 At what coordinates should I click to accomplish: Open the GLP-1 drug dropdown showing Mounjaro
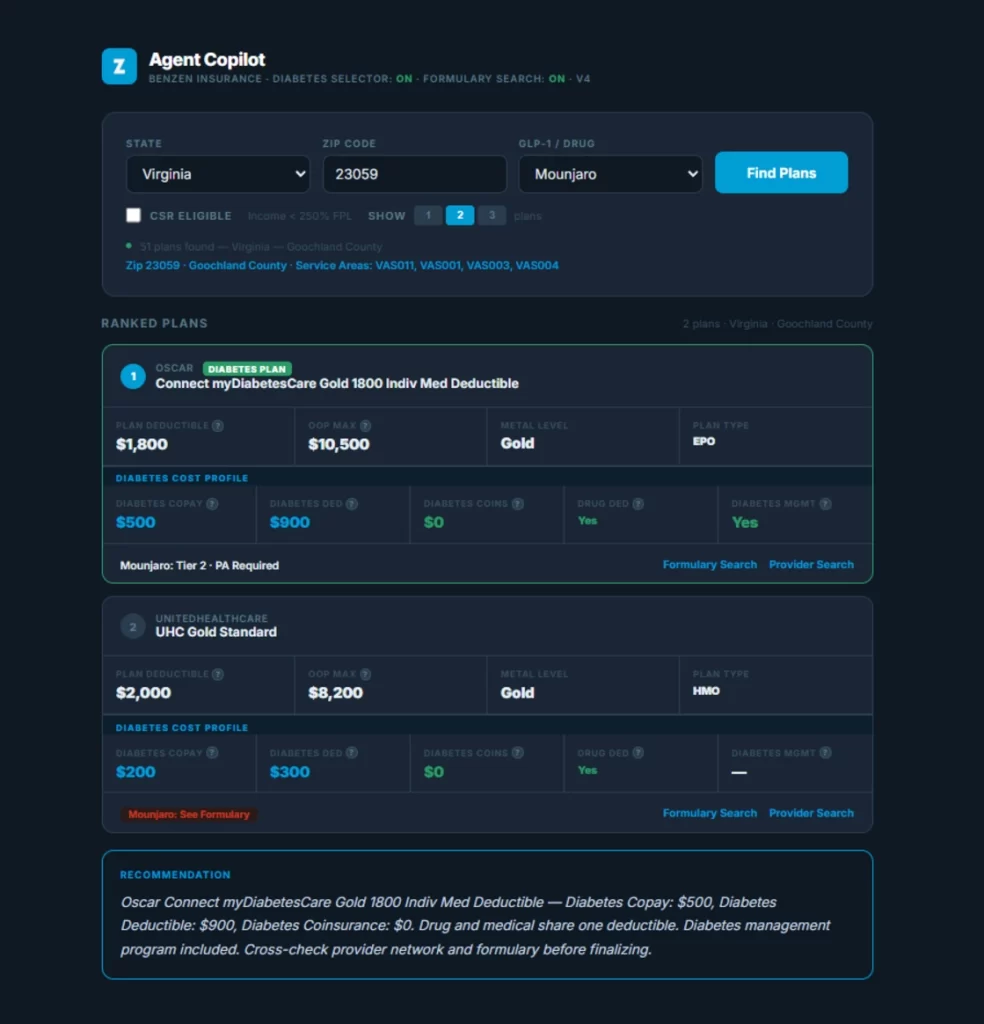tap(611, 174)
